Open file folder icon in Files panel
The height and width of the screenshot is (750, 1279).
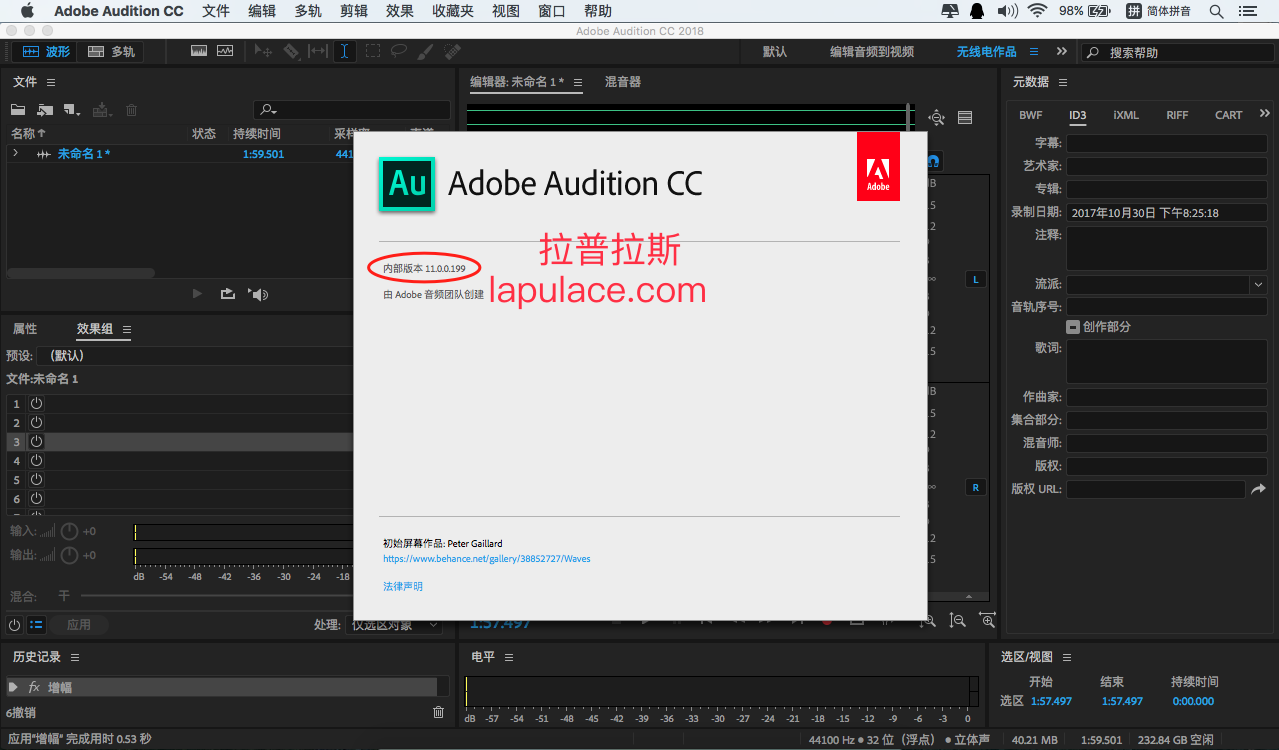18,110
